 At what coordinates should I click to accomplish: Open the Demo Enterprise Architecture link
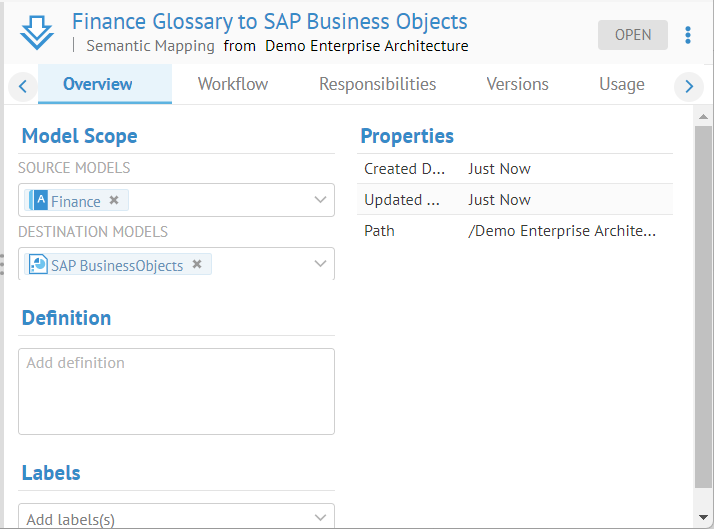[x=366, y=46]
